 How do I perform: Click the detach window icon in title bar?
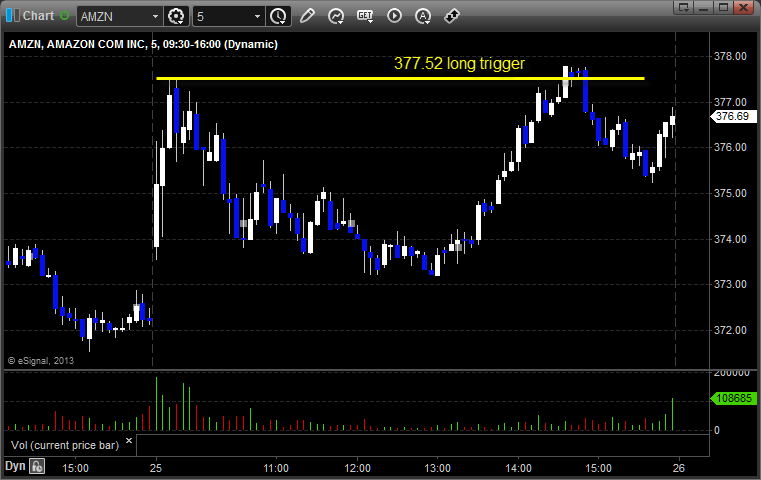pyautogui.click(x=684, y=7)
